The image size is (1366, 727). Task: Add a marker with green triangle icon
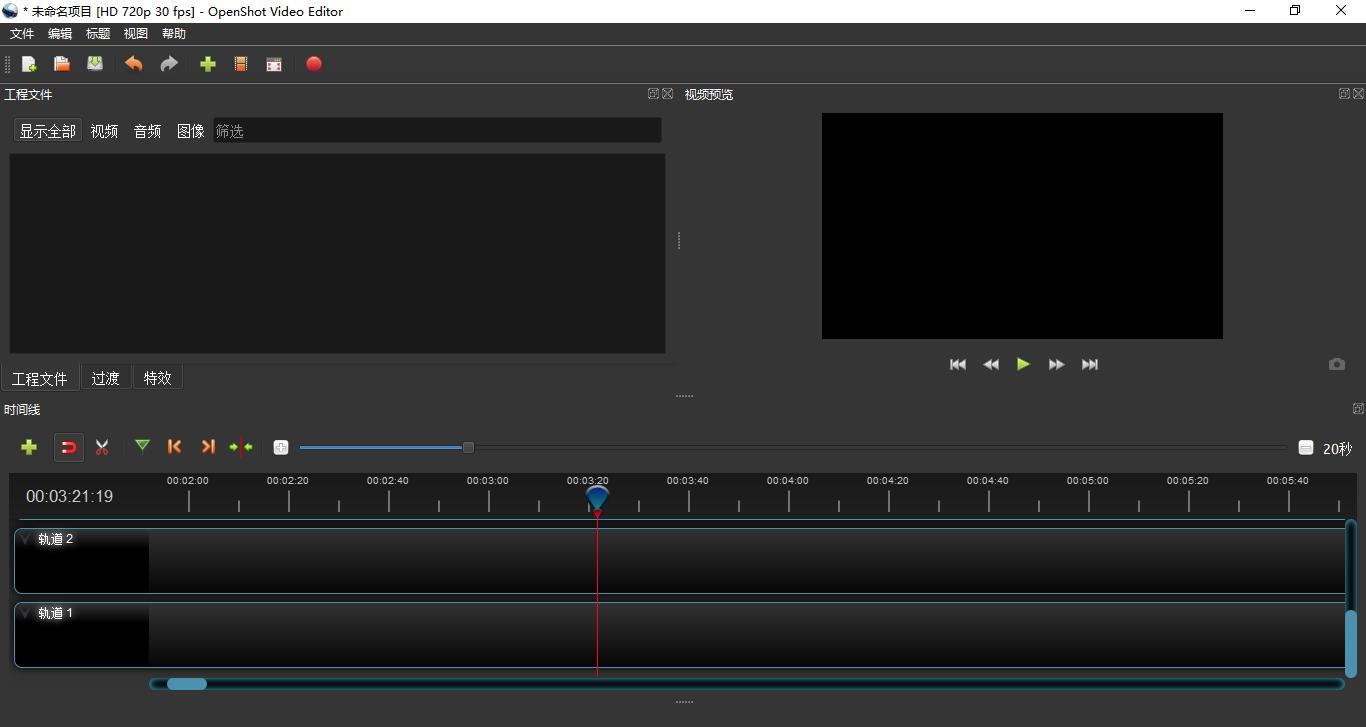point(142,446)
